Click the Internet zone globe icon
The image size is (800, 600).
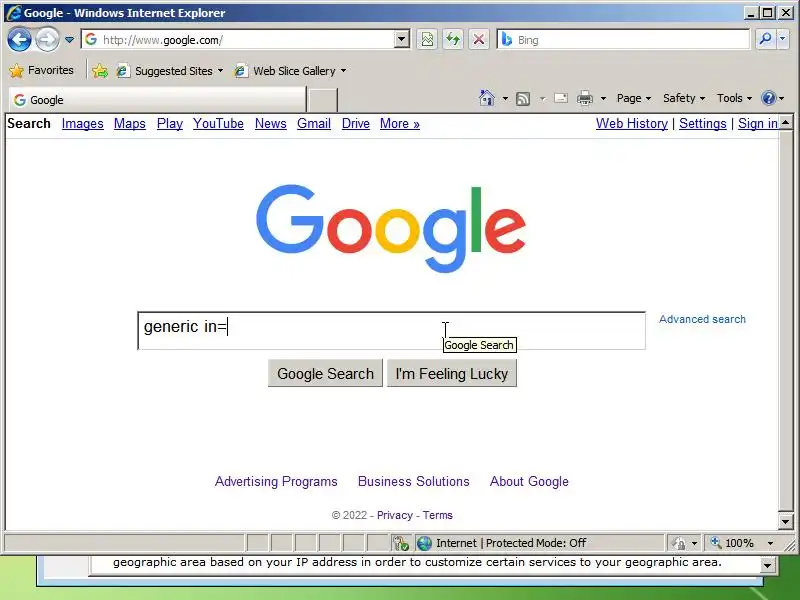(424, 543)
